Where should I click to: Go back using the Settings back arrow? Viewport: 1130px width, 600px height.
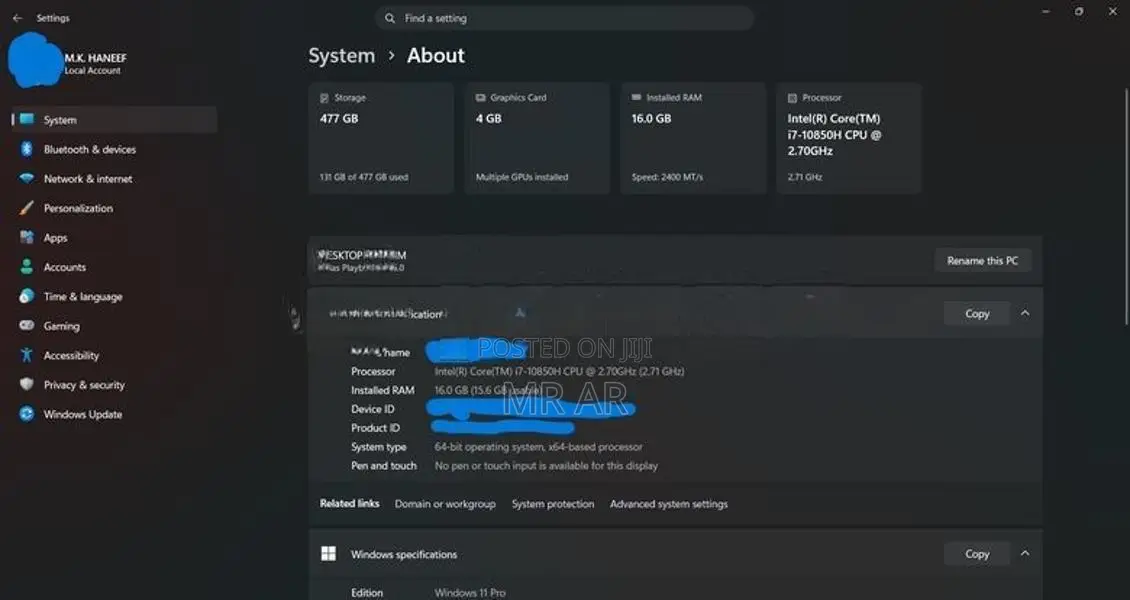[17, 18]
